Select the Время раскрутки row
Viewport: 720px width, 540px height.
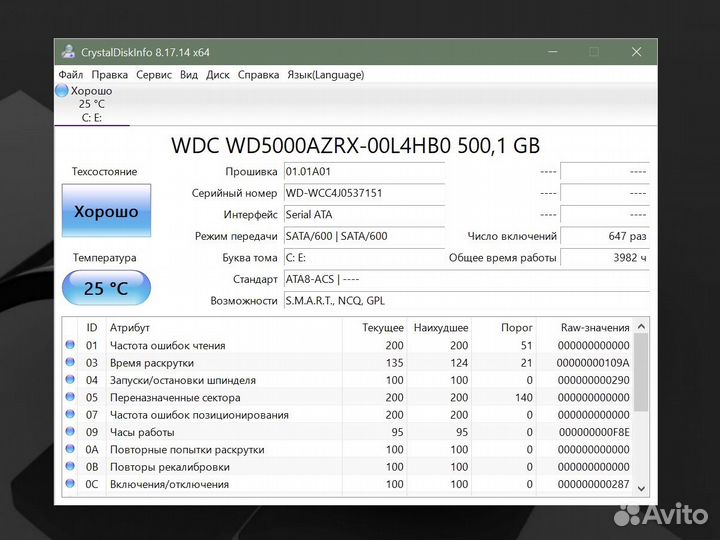pyautogui.click(x=348, y=363)
